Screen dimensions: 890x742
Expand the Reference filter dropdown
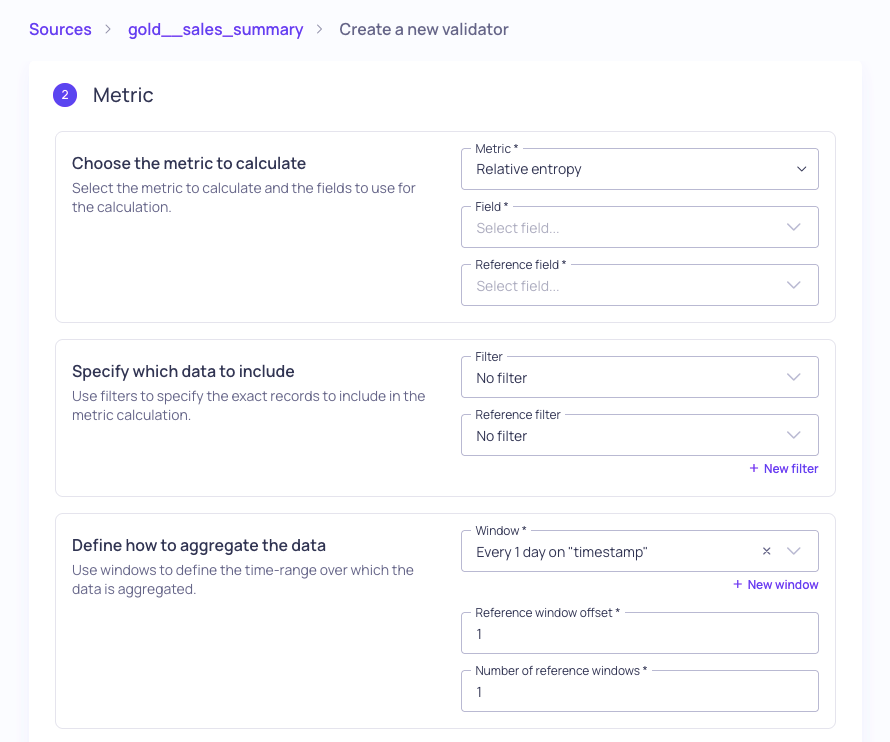pyautogui.click(x=640, y=435)
